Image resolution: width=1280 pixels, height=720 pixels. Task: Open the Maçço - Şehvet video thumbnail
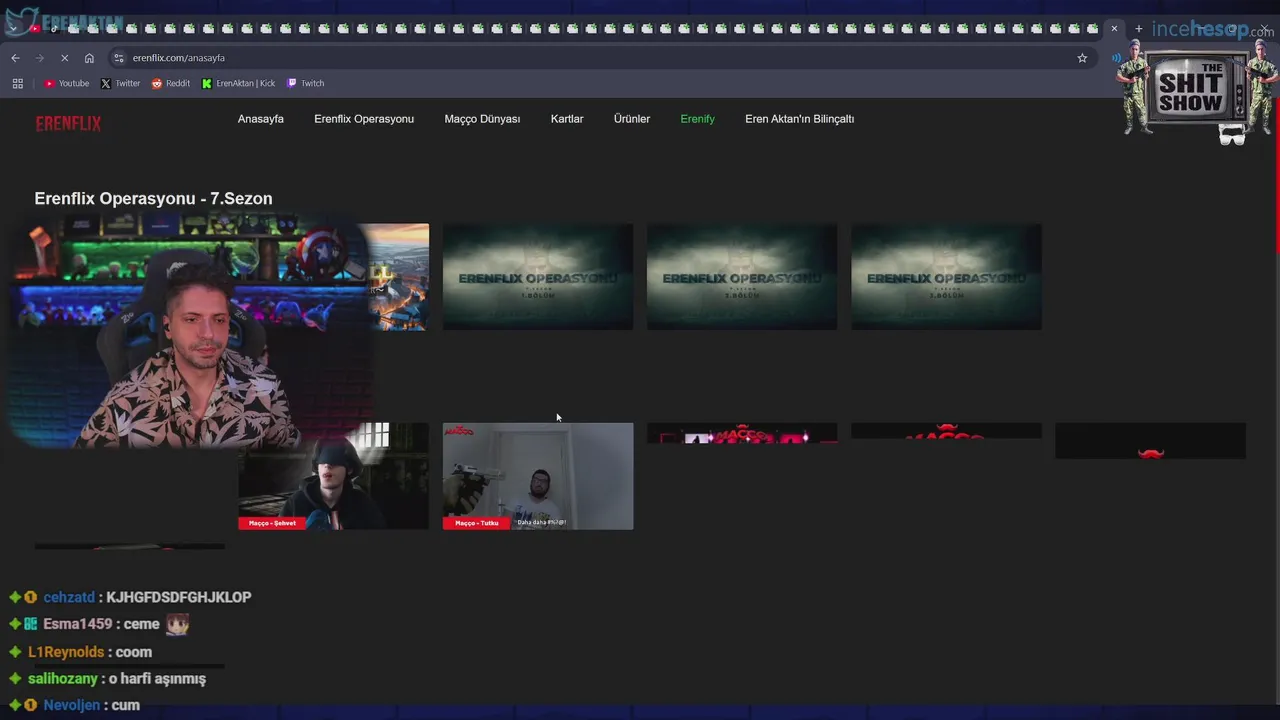coord(334,476)
